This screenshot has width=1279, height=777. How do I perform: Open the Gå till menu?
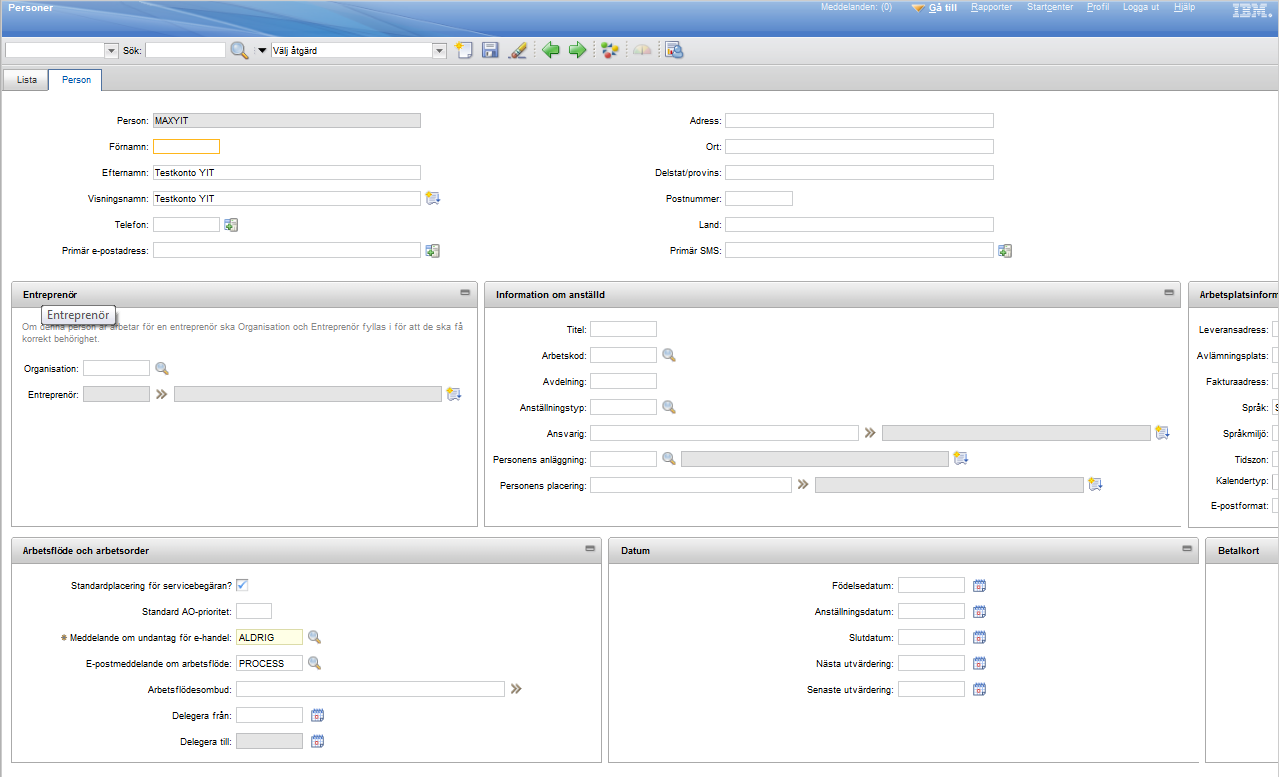pos(942,7)
